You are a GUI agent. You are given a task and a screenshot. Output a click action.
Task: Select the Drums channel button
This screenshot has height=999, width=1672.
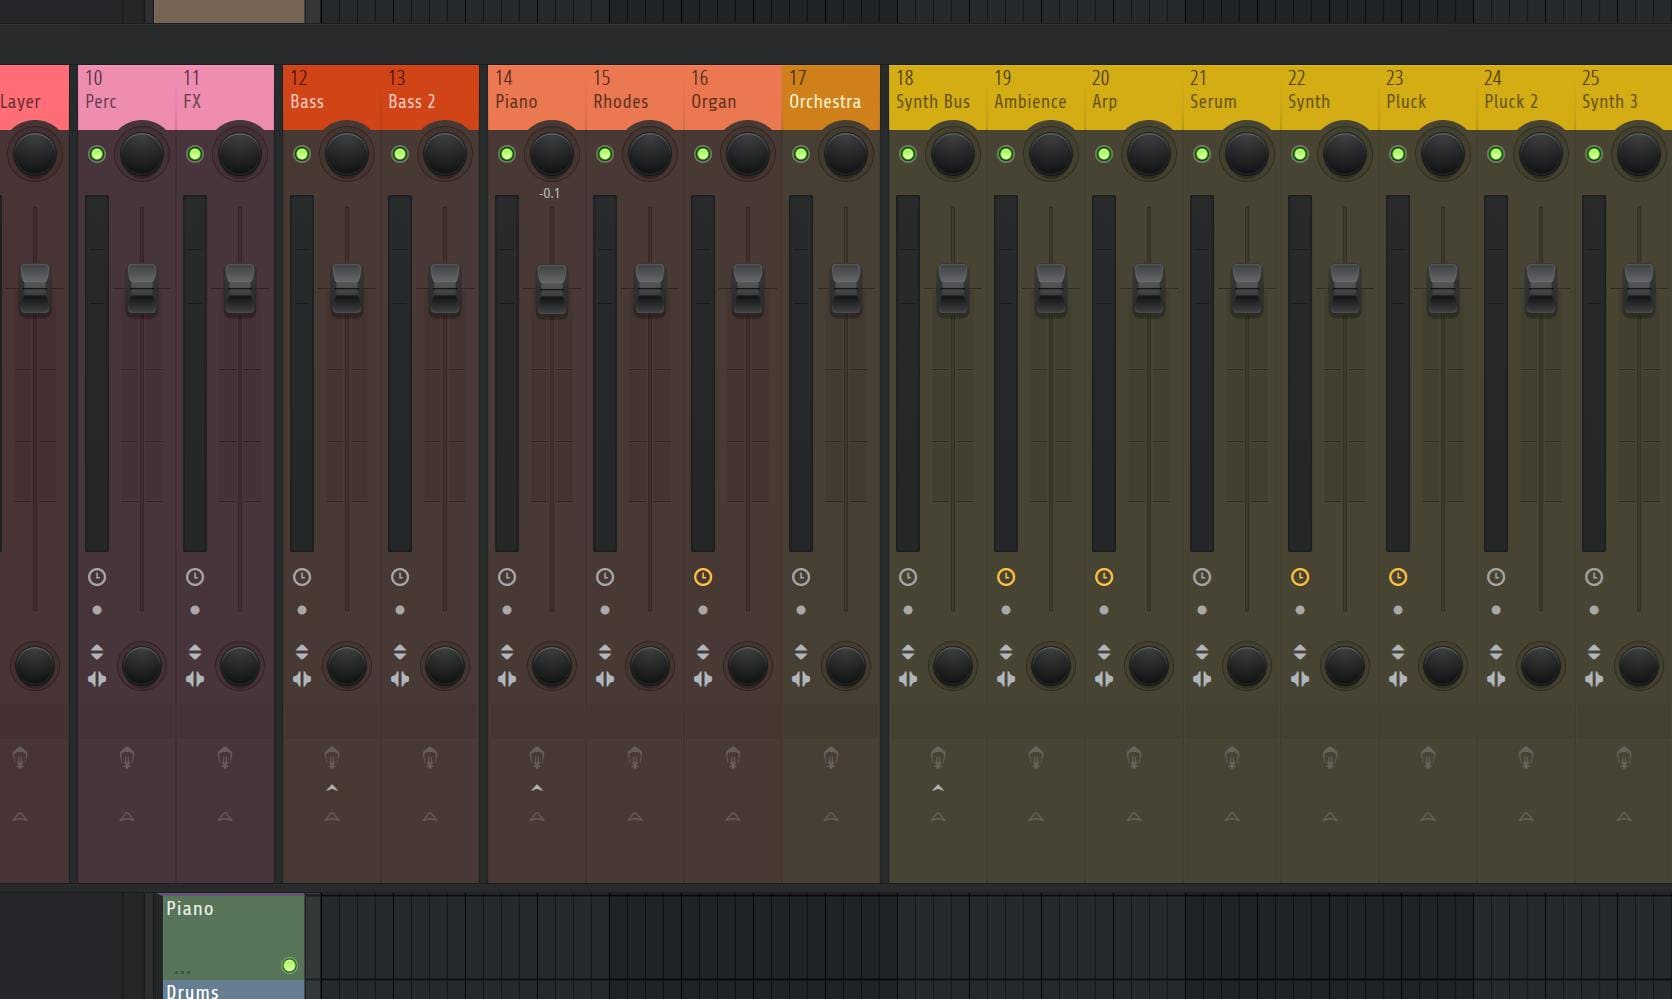[234, 990]
